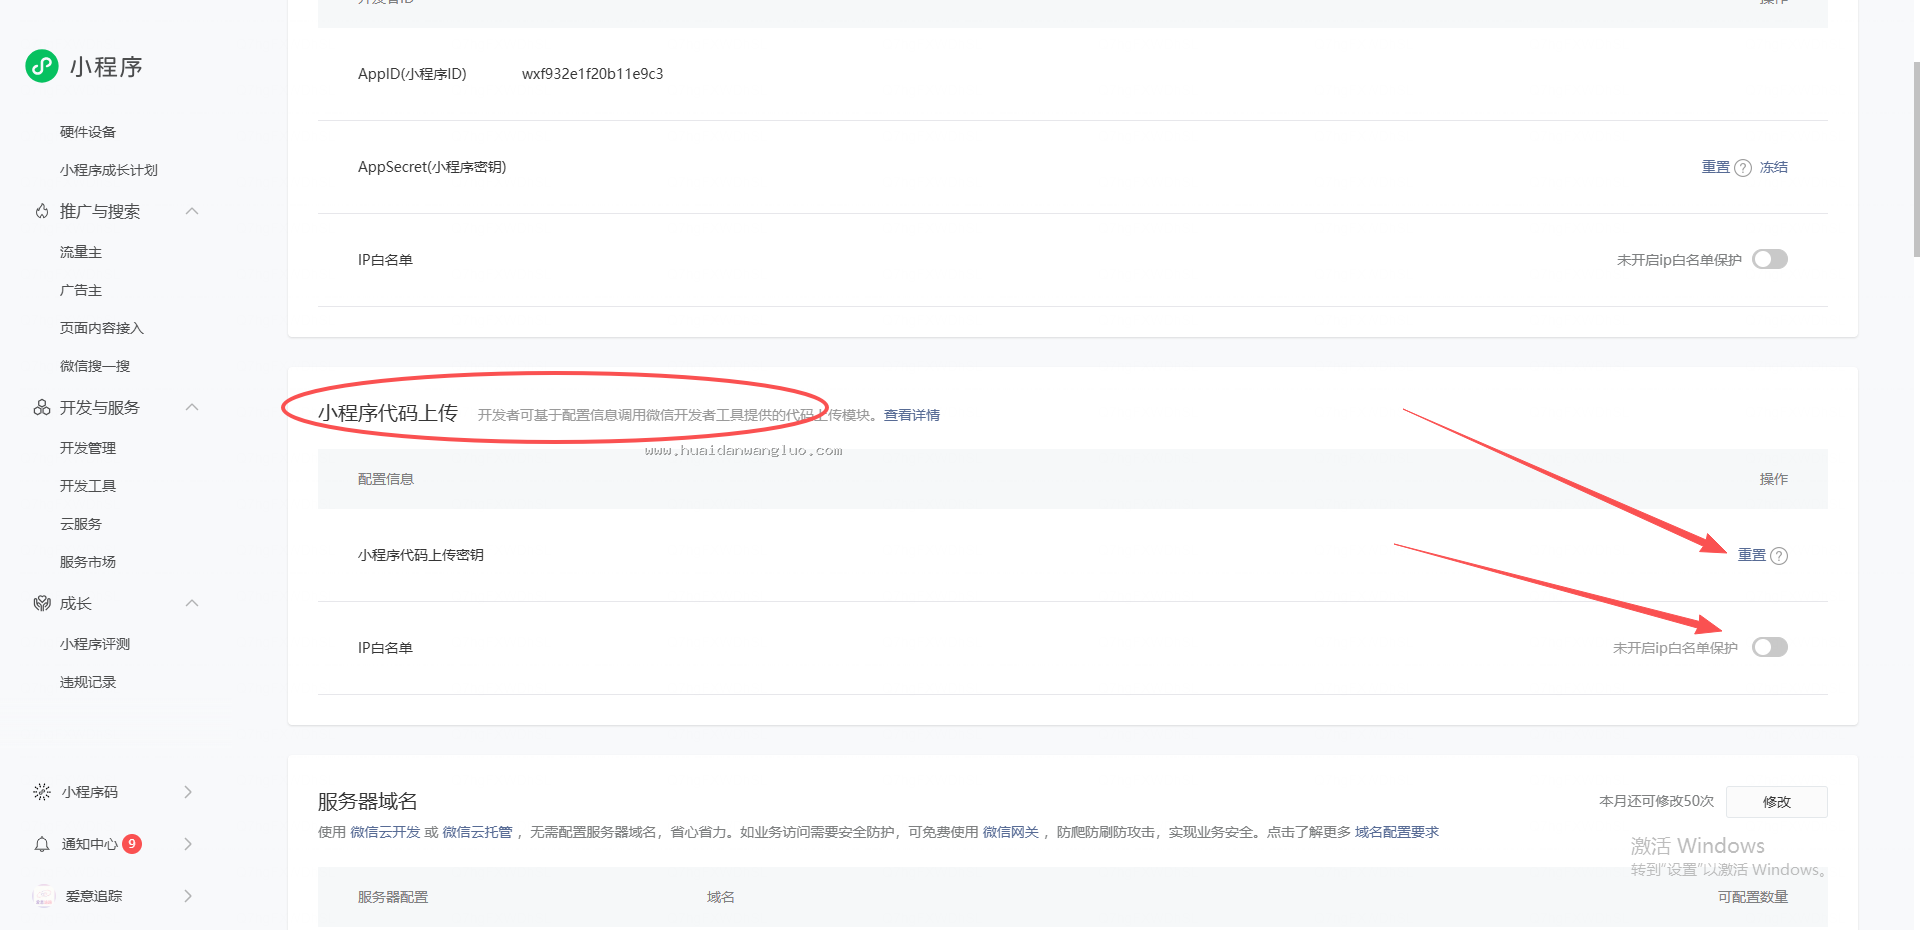Click the 成长 section icon
1920x930 pixels.
point(42,603)
